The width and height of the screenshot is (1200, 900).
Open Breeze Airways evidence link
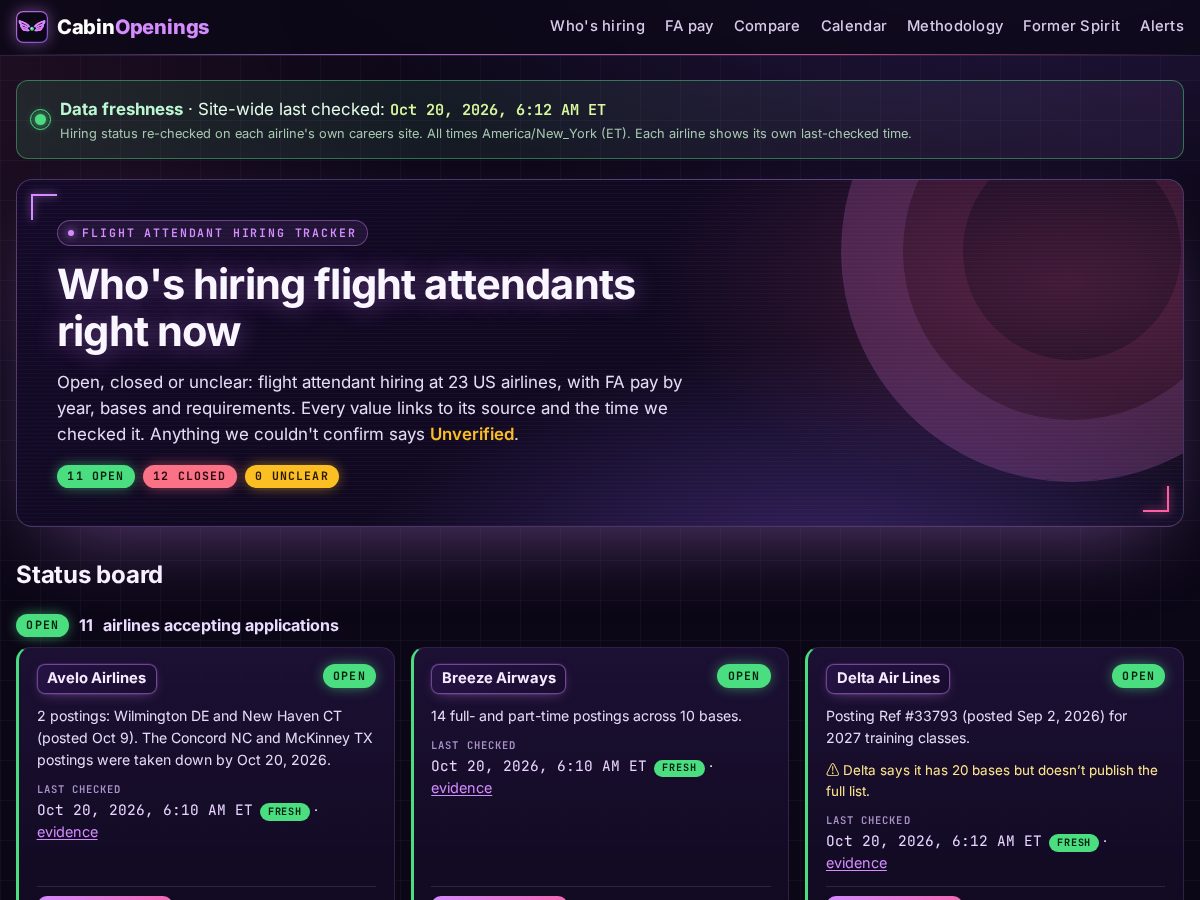tap(461, 788)
